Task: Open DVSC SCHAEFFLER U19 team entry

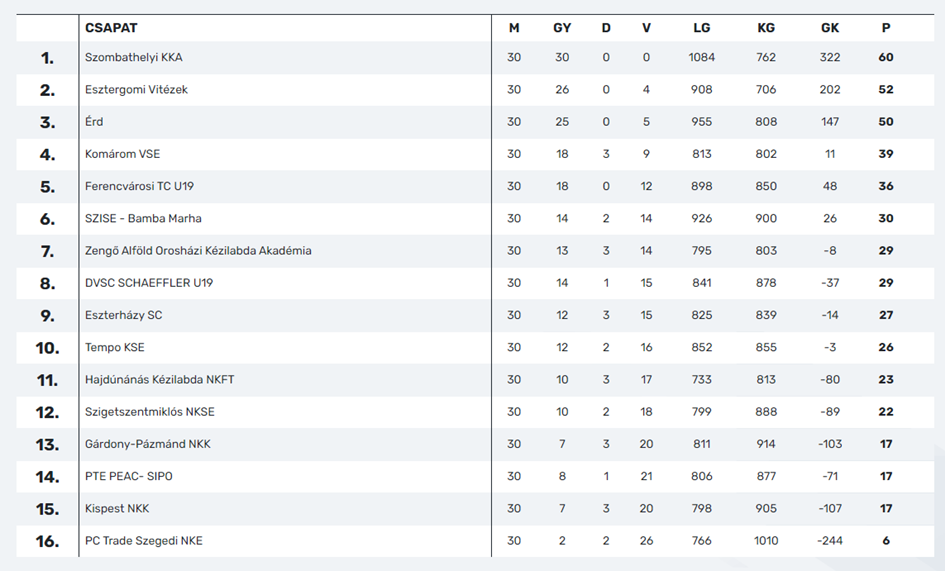Action: click(x=149, y=283)
